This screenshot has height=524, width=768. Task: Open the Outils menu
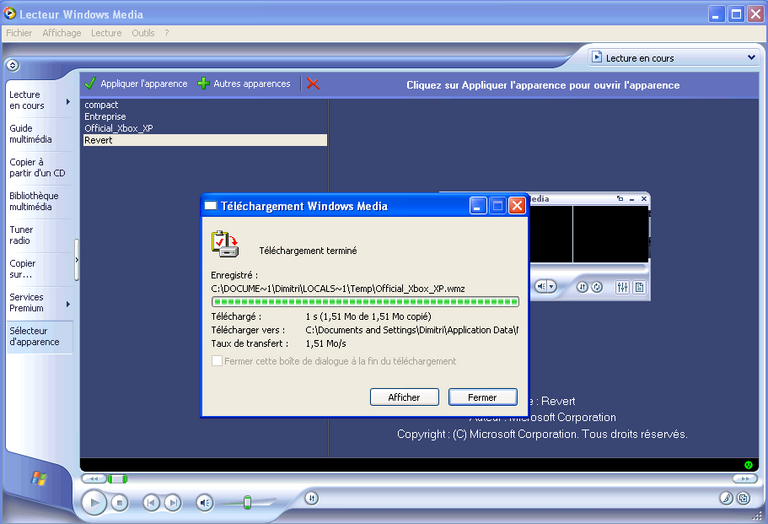click(143, 33)
